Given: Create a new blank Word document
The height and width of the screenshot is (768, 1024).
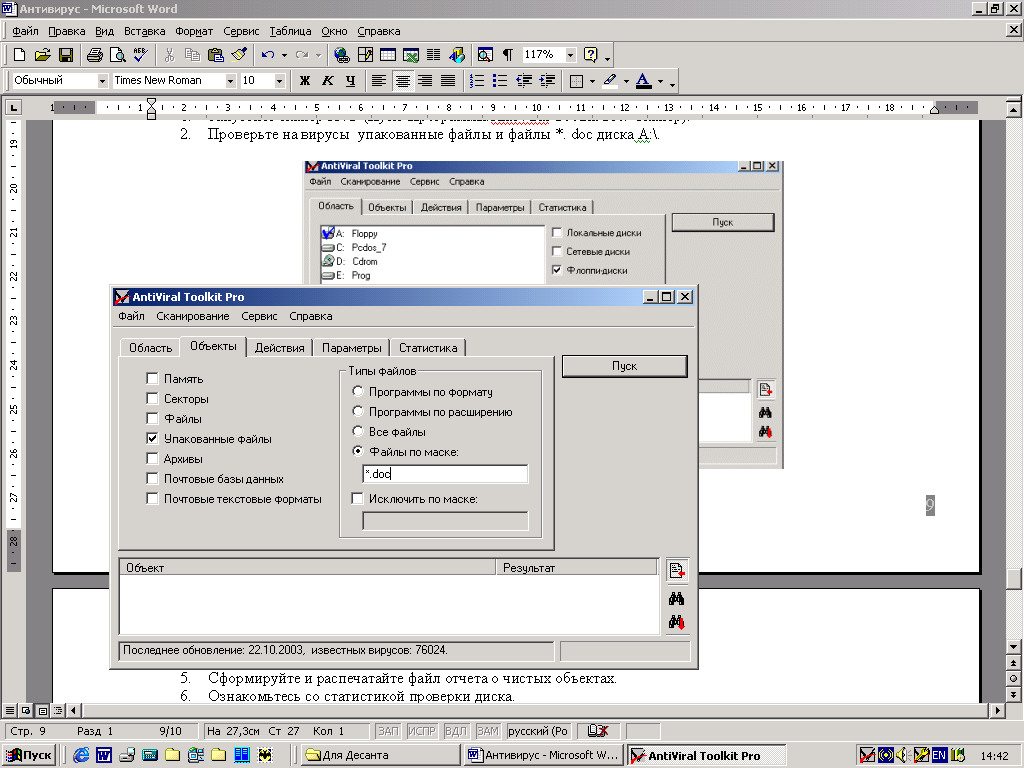Looking at the screenshot, I should click(20, 55).
